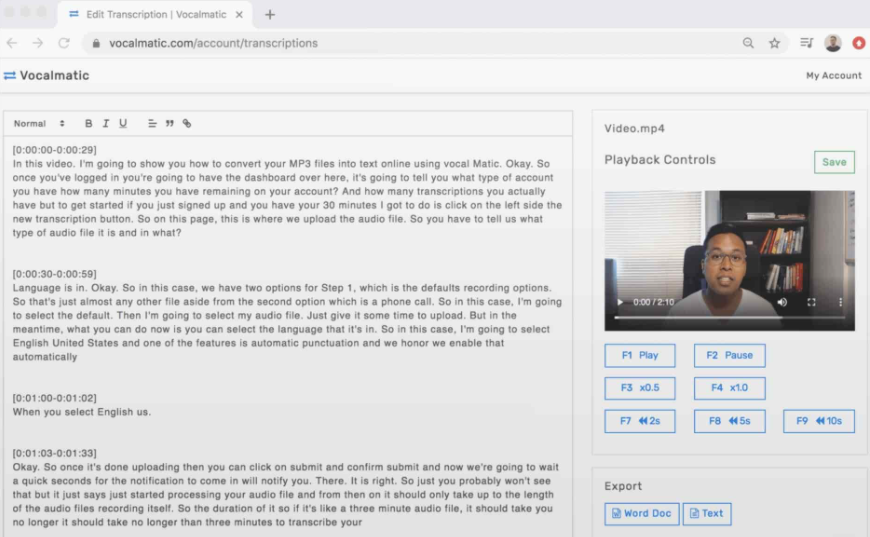Click the video time 0:00 / 2:10
The height and width of the screenshot is (537, 870).
click(653, 302)
